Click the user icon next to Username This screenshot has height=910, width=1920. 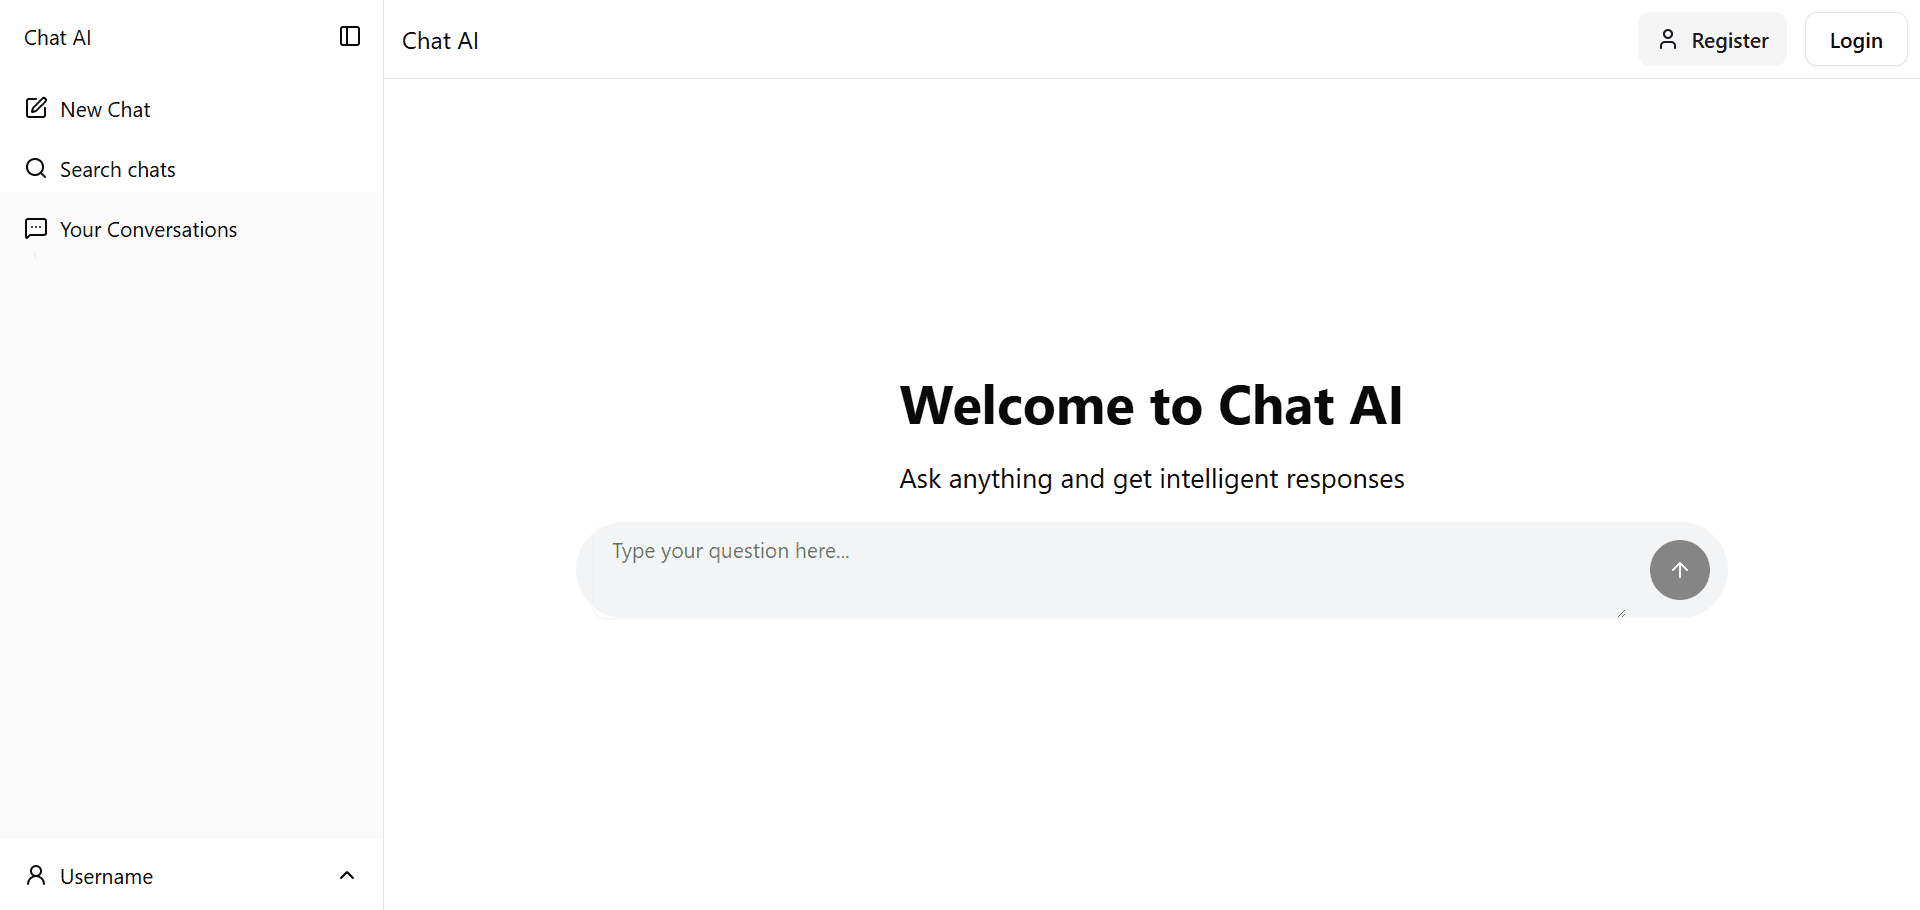point(36,875)
